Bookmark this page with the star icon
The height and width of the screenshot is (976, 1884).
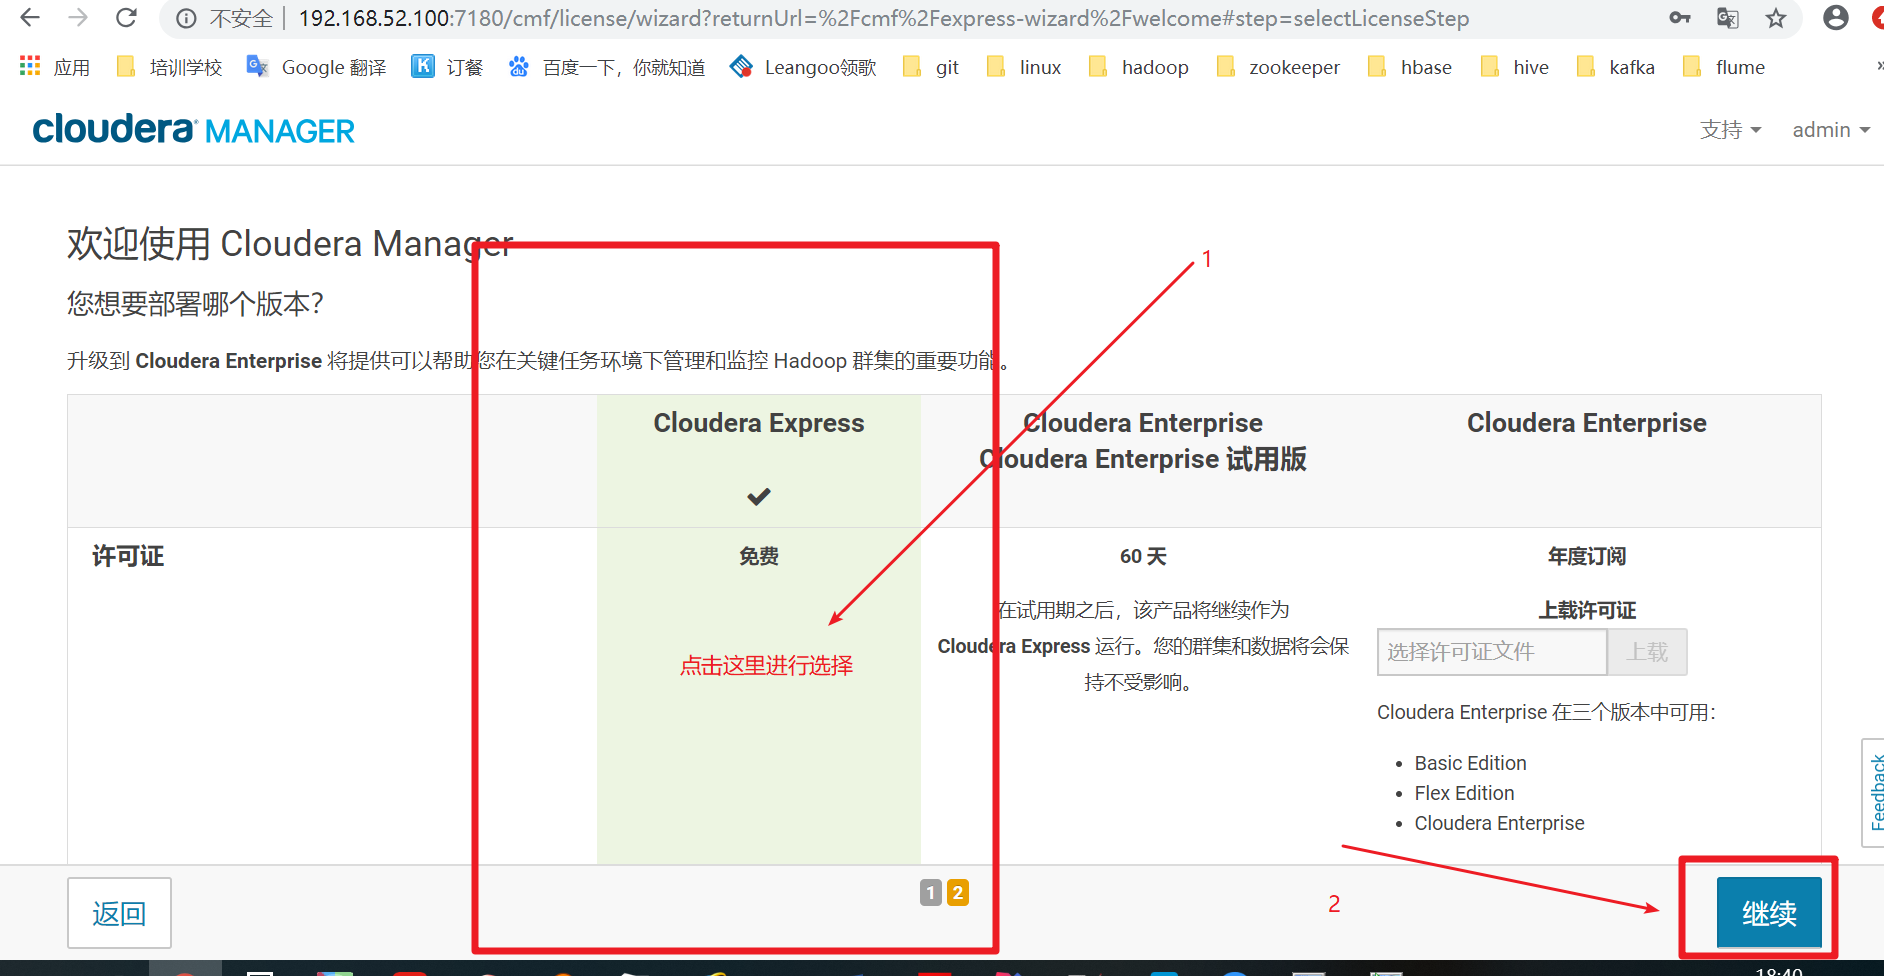tap(1776, 18)
